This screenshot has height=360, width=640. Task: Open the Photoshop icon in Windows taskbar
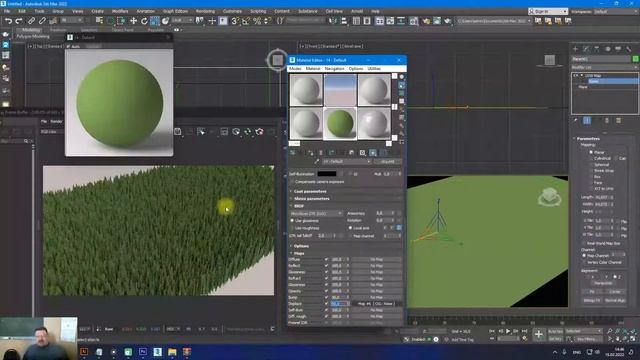click(x=143, y=352)
